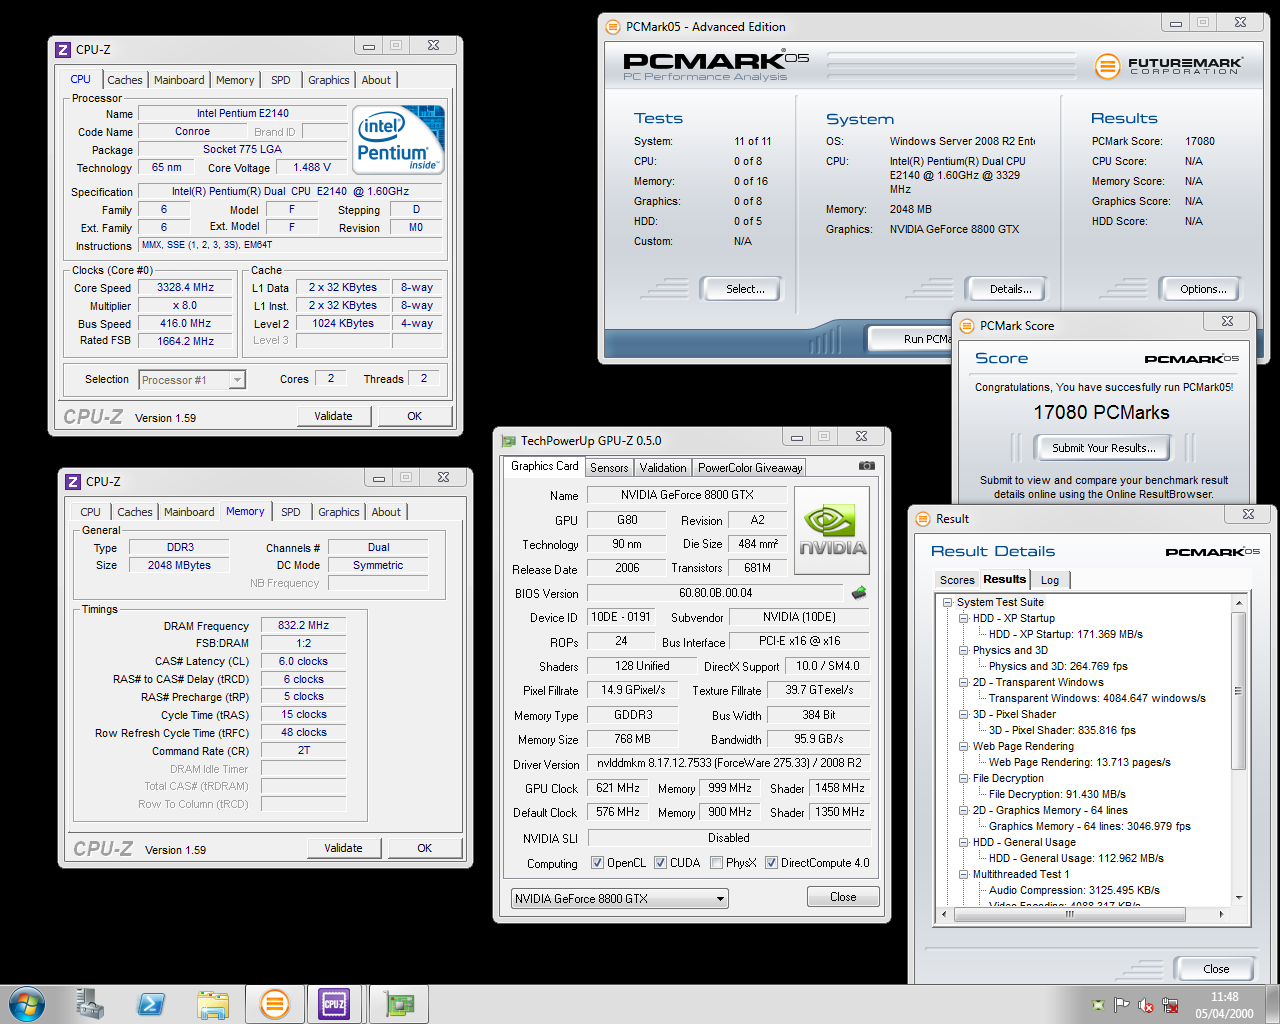Toggle the CUDA checkbox in GPU-Z

[660, 863]
